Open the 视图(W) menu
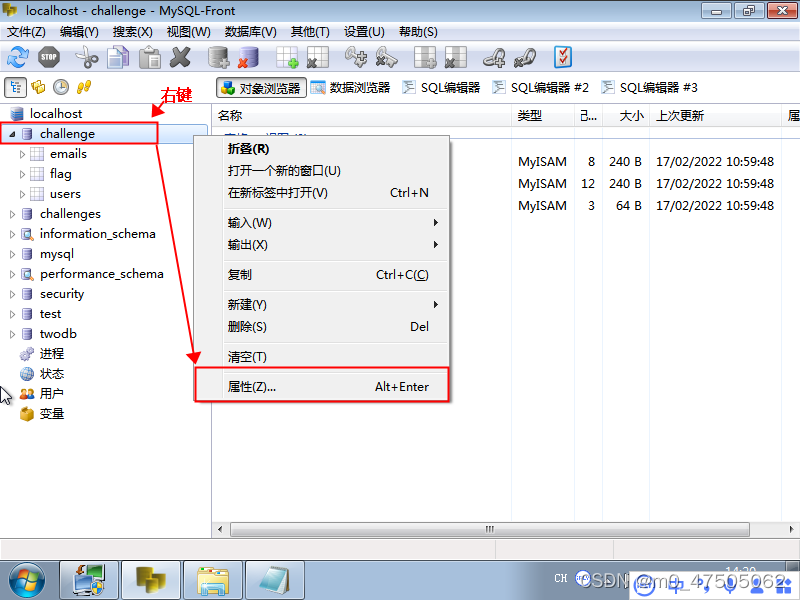800x600 pixels. tap(188, 32)
